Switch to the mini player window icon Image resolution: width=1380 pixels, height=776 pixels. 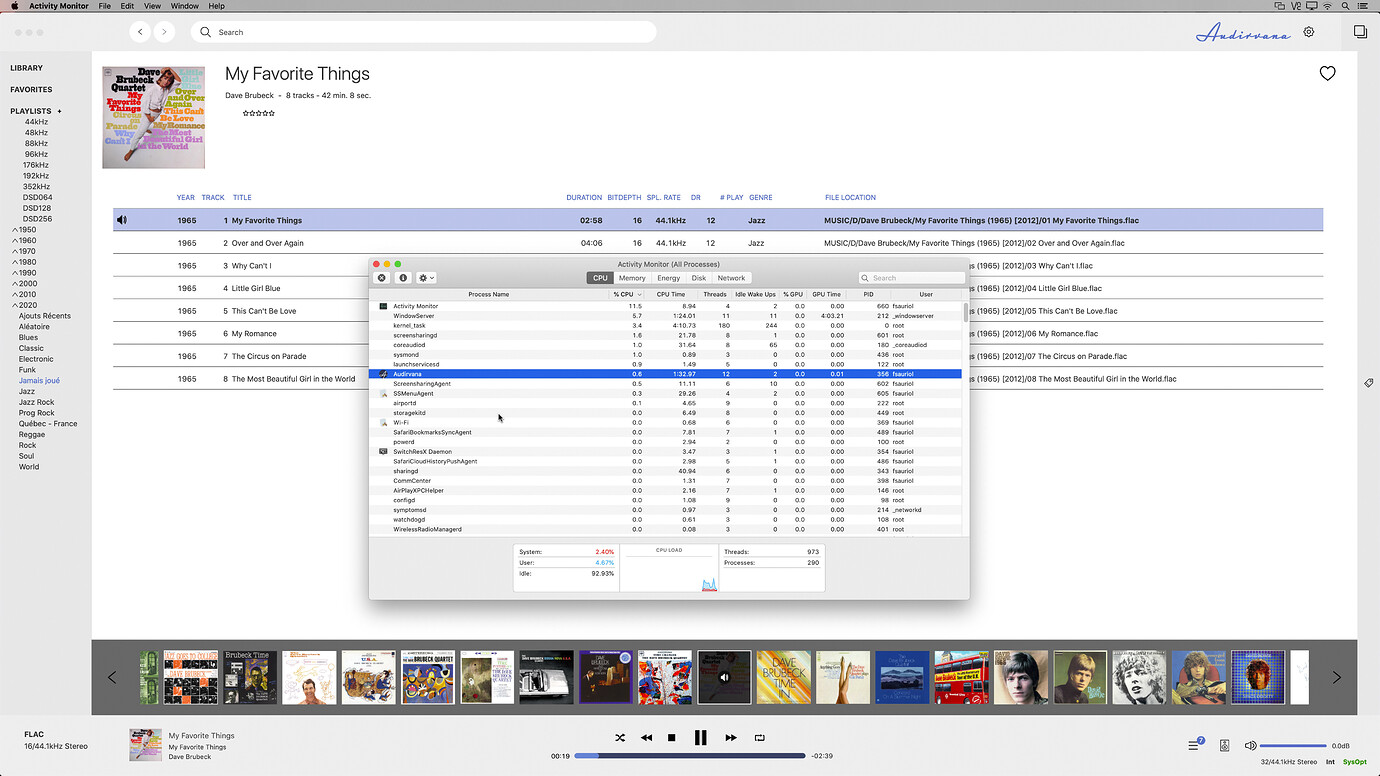pos(1360,32)
